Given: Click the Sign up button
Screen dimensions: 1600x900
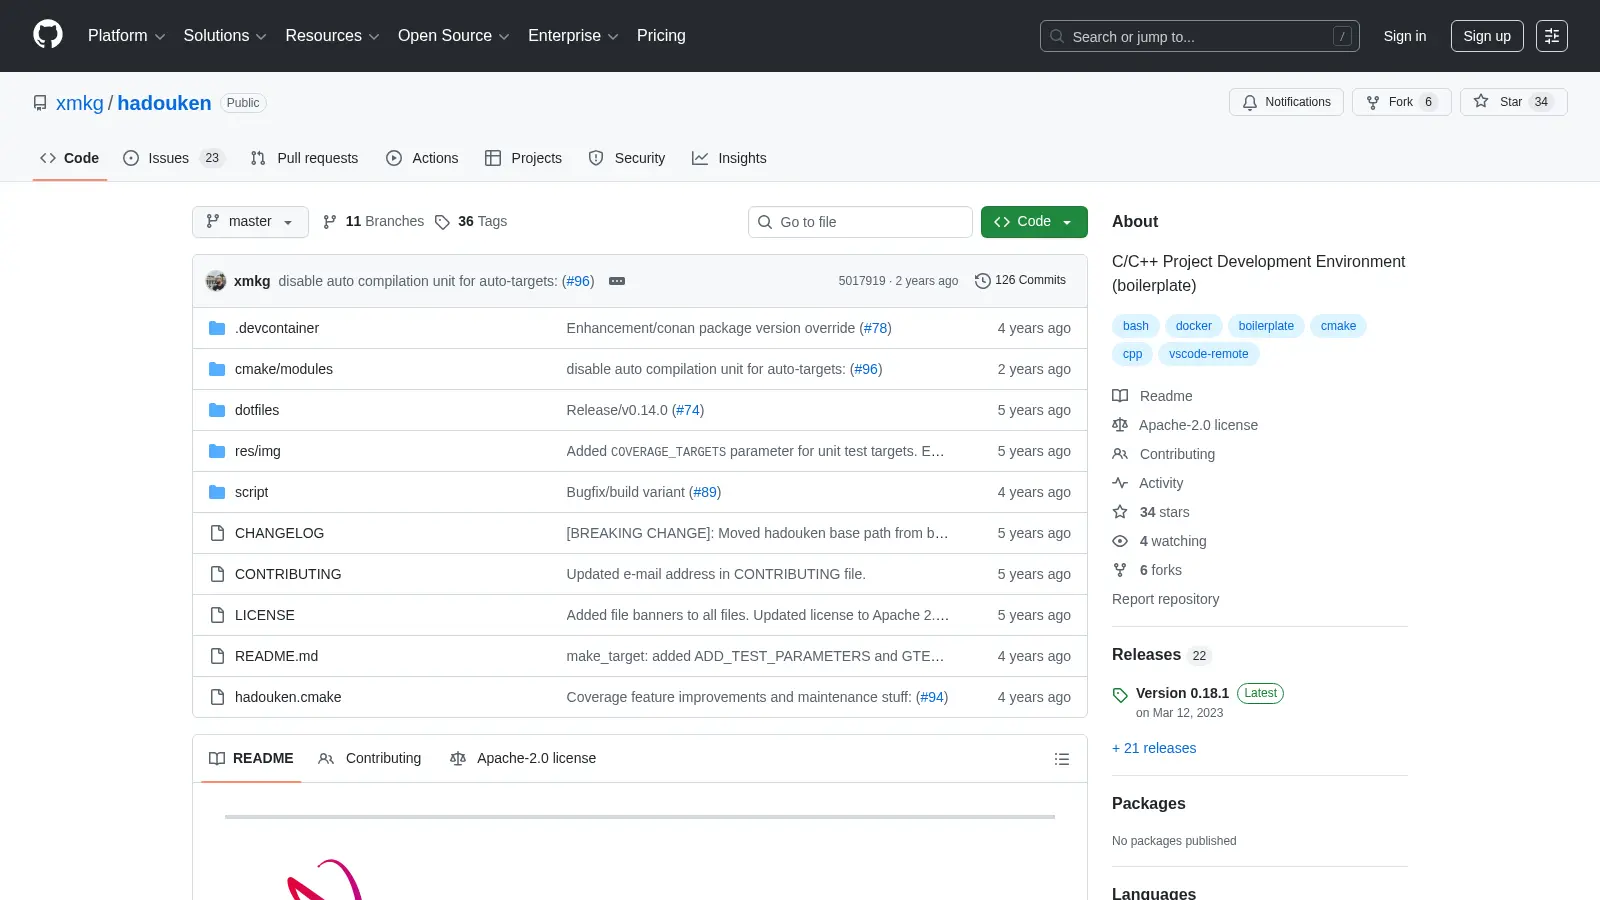Looking at the screenshot, I should [1487, 36].
